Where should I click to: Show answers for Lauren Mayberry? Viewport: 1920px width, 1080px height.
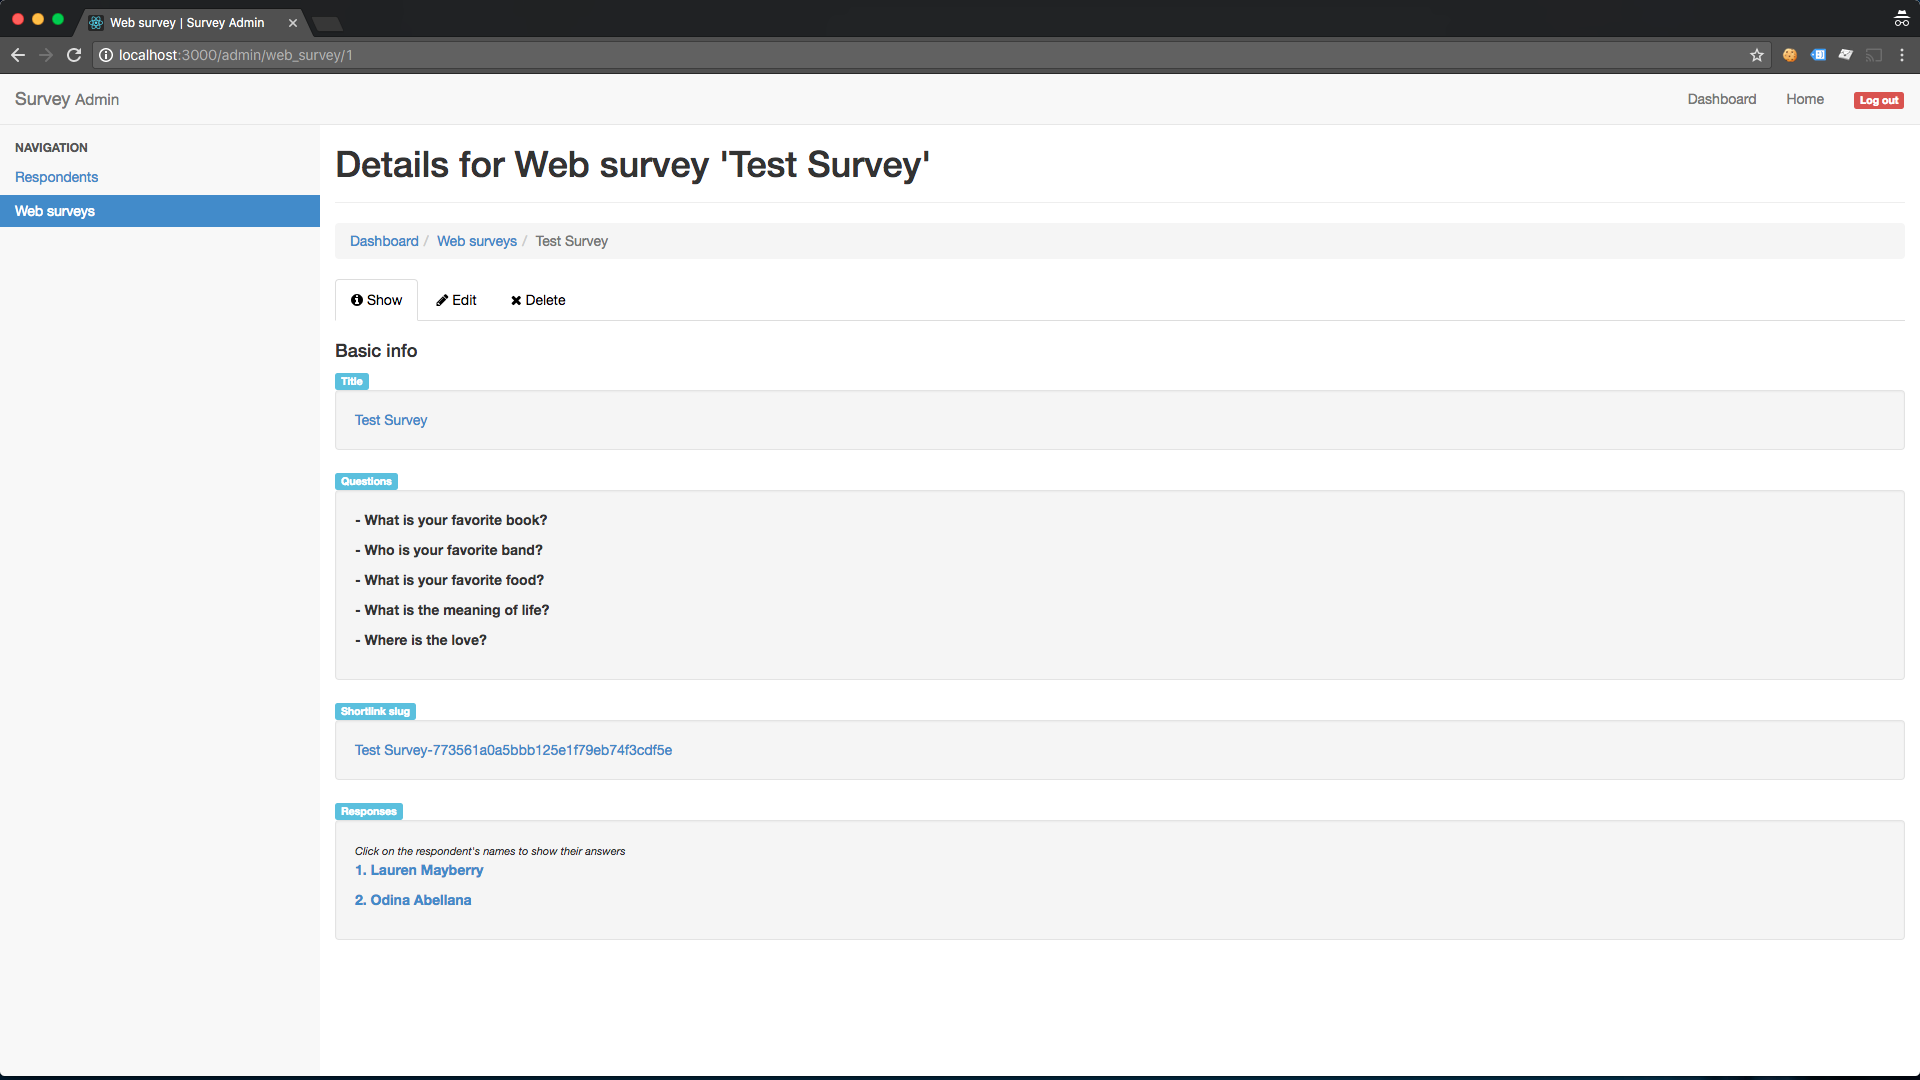click(x=419, y=870)
